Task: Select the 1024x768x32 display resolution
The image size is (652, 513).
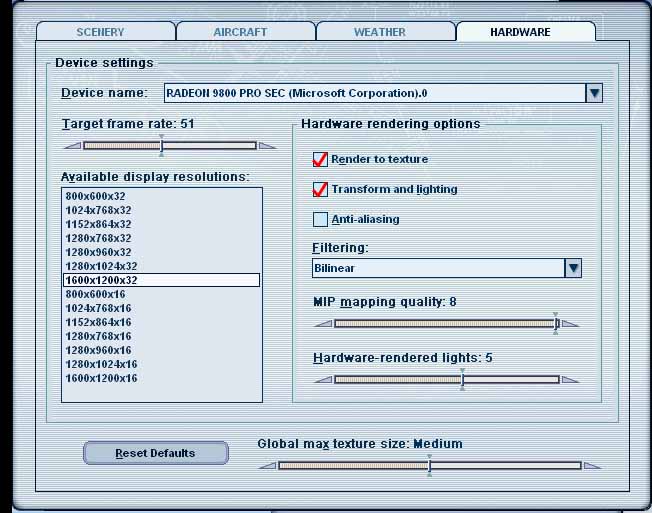Action: click(98, 211)
